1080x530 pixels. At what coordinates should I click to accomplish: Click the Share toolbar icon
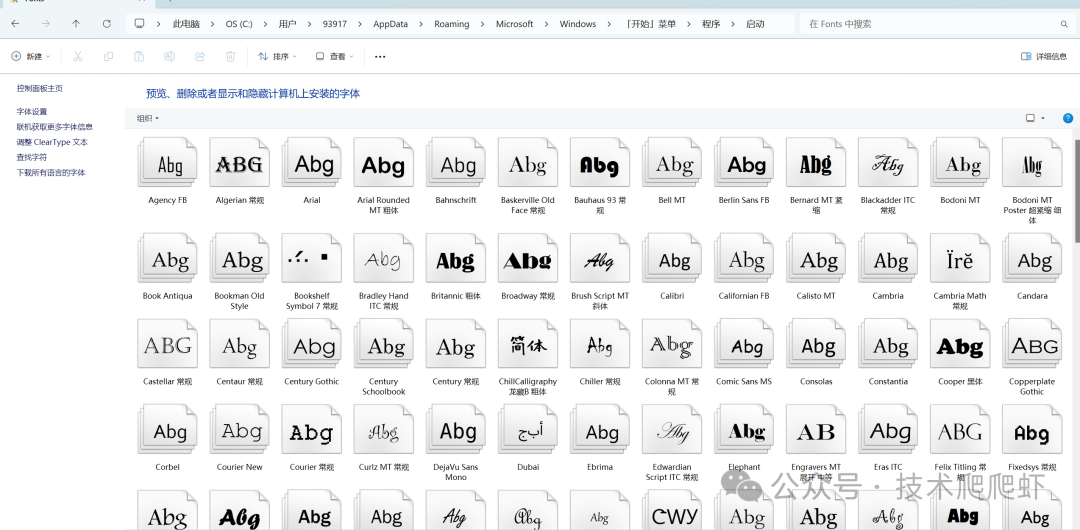pyautogui.click(x=200, y=57)
